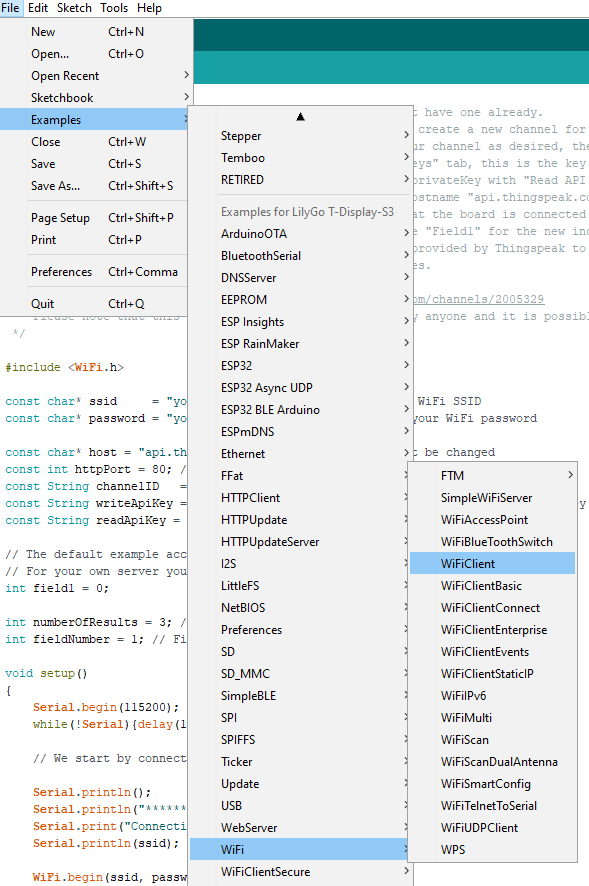Open the WiFiTelnetToSerial example
The width and height of the screenshot is (589, 886).
pos(492,806)
